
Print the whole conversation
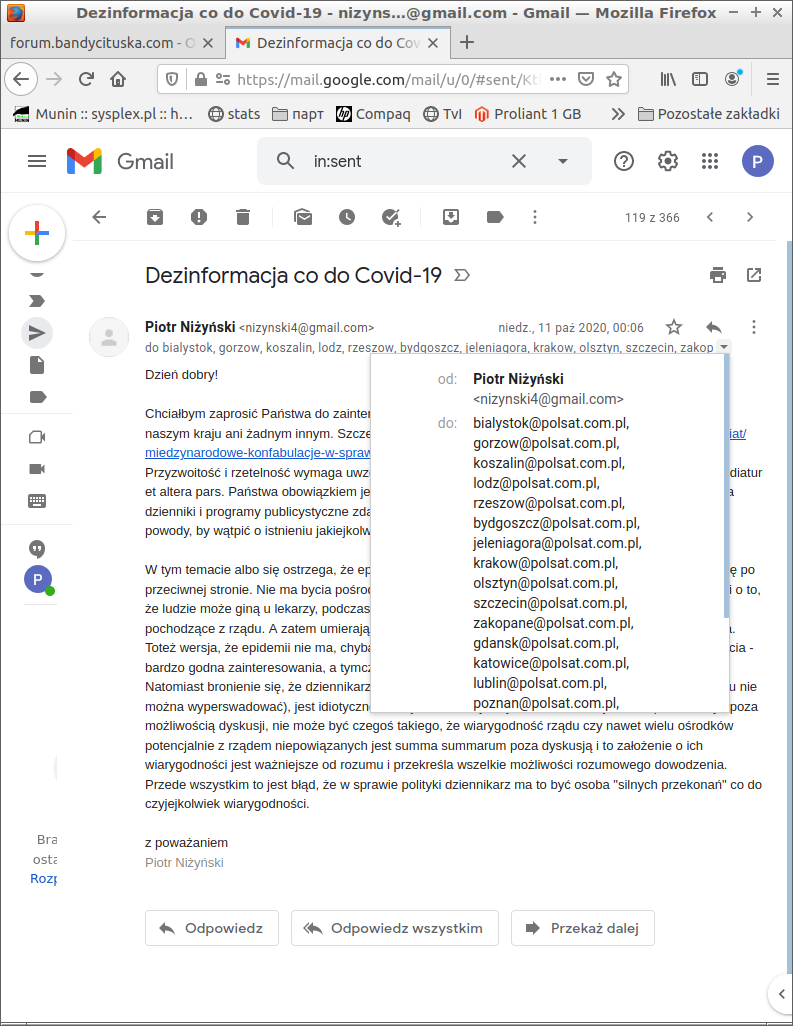(x=718, y=275)
